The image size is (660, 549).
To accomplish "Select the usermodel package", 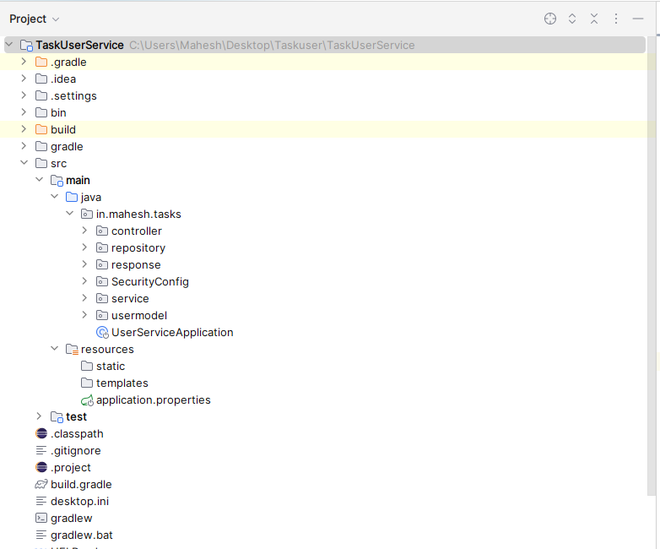I will tap(139, 315).
